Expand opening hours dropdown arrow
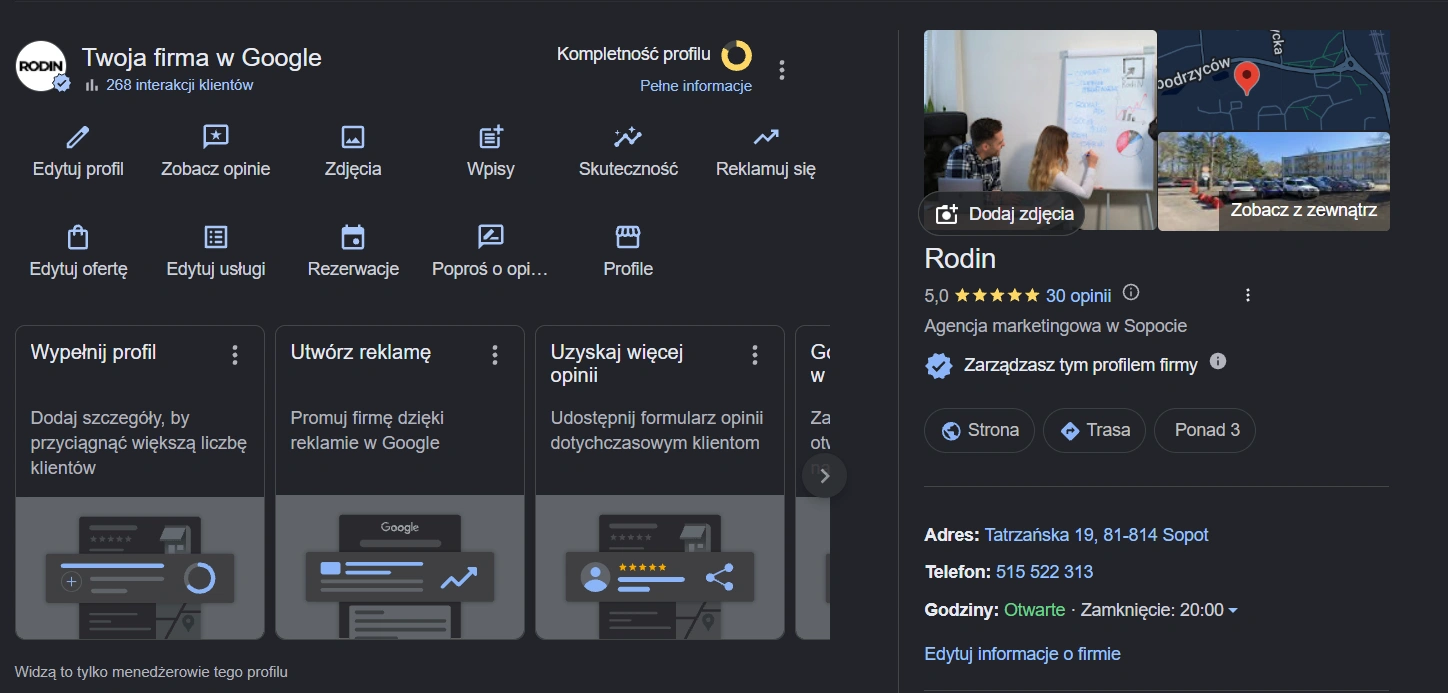Viewport: 1448px width, 693px height. [x=1233, y=611]
